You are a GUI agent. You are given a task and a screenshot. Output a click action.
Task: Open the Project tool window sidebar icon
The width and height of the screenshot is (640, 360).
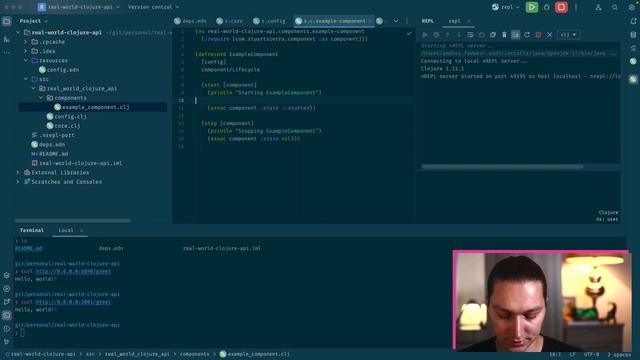(x=7, y=21)
